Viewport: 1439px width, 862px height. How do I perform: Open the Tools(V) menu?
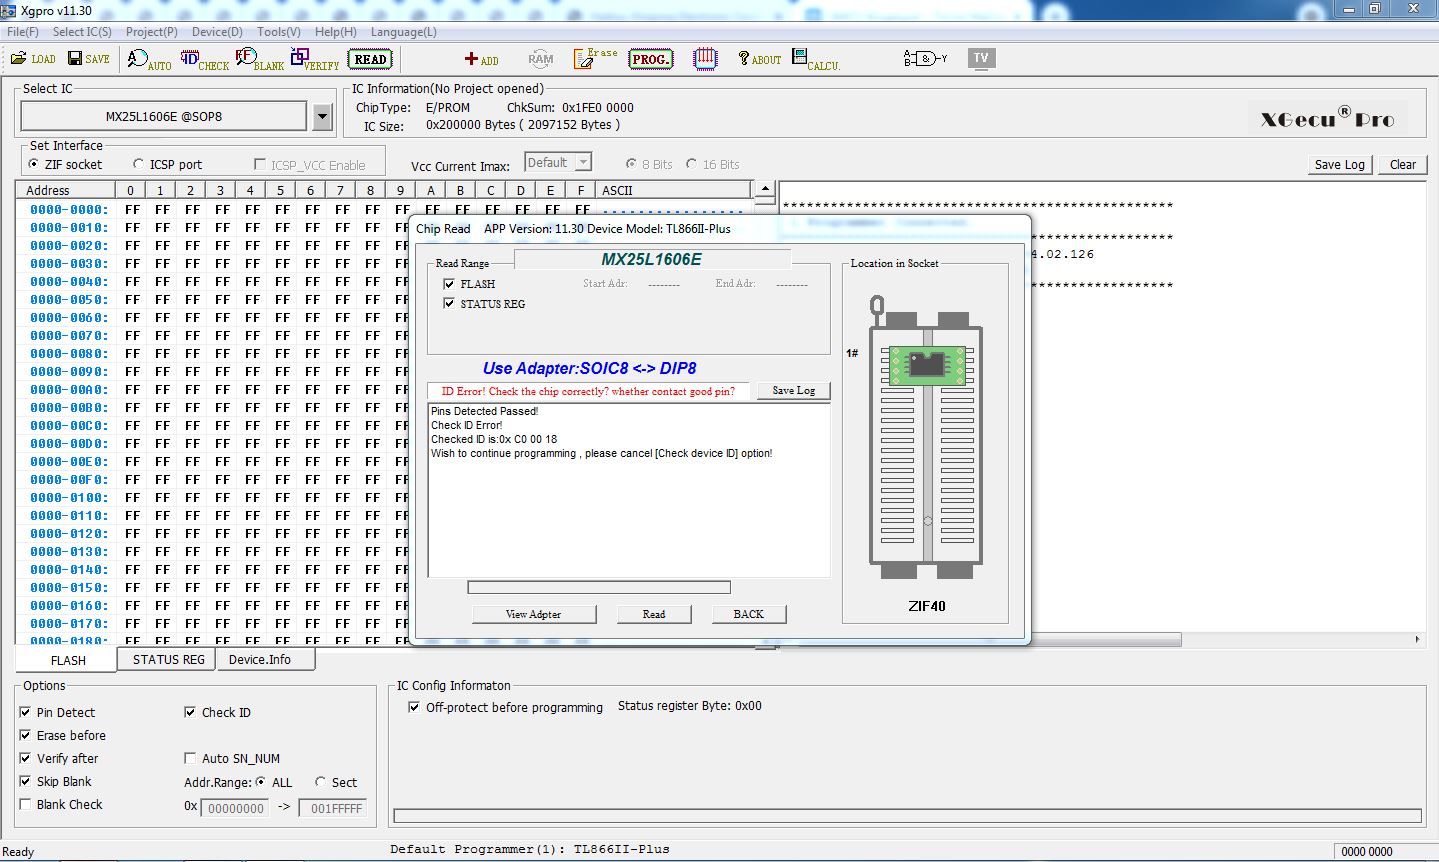click(278, 32)
